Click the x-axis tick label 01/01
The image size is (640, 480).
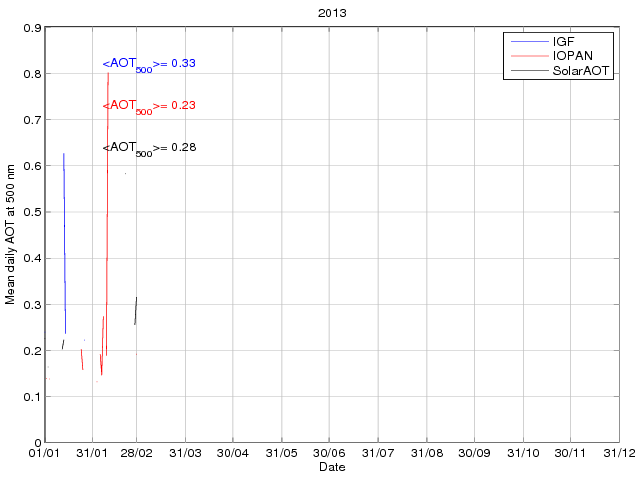coord(44,453)
